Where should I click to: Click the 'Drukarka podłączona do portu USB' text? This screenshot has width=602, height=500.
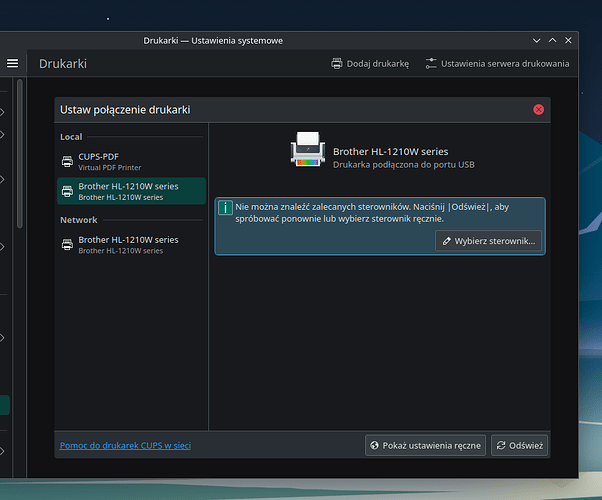(404, 165)
